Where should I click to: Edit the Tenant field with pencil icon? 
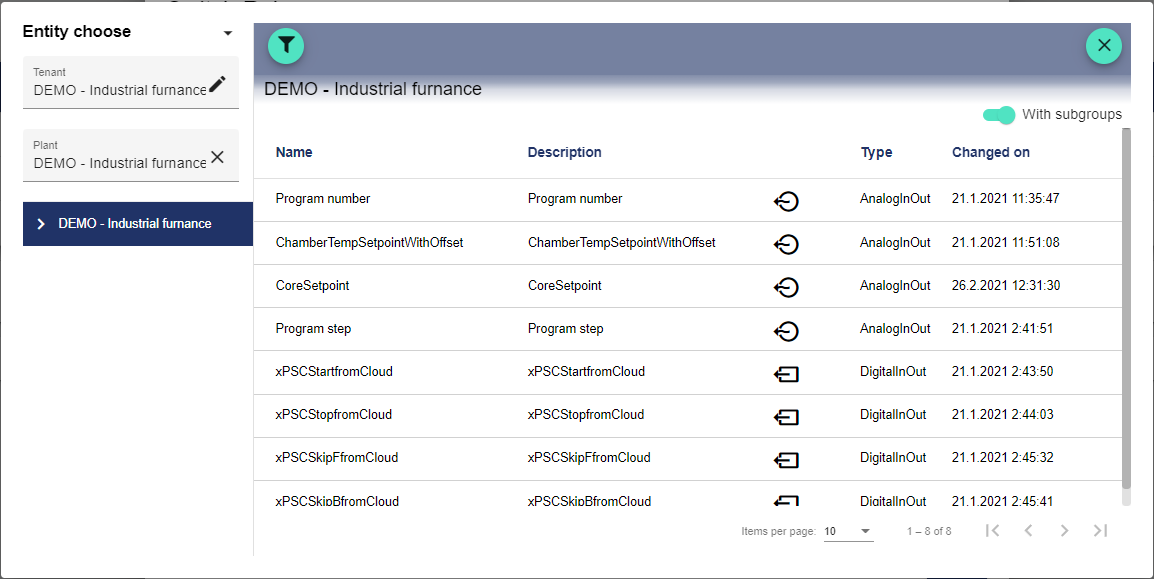tap(217, 84)
